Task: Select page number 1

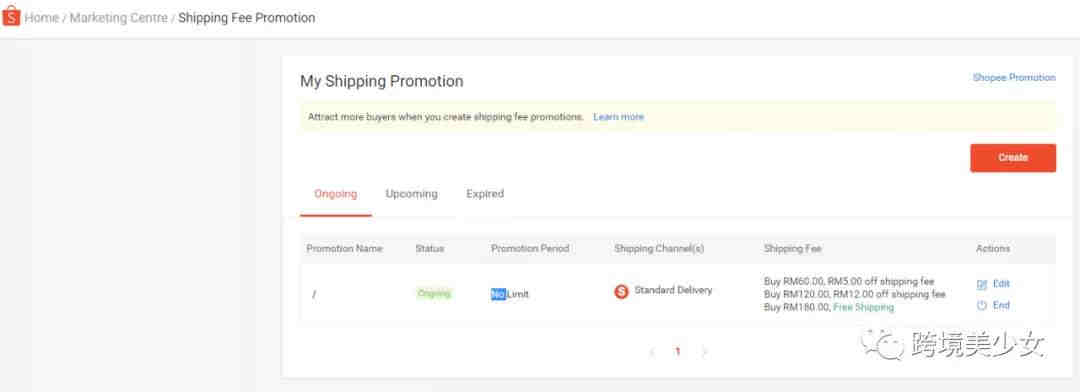Action: point(678,351)
